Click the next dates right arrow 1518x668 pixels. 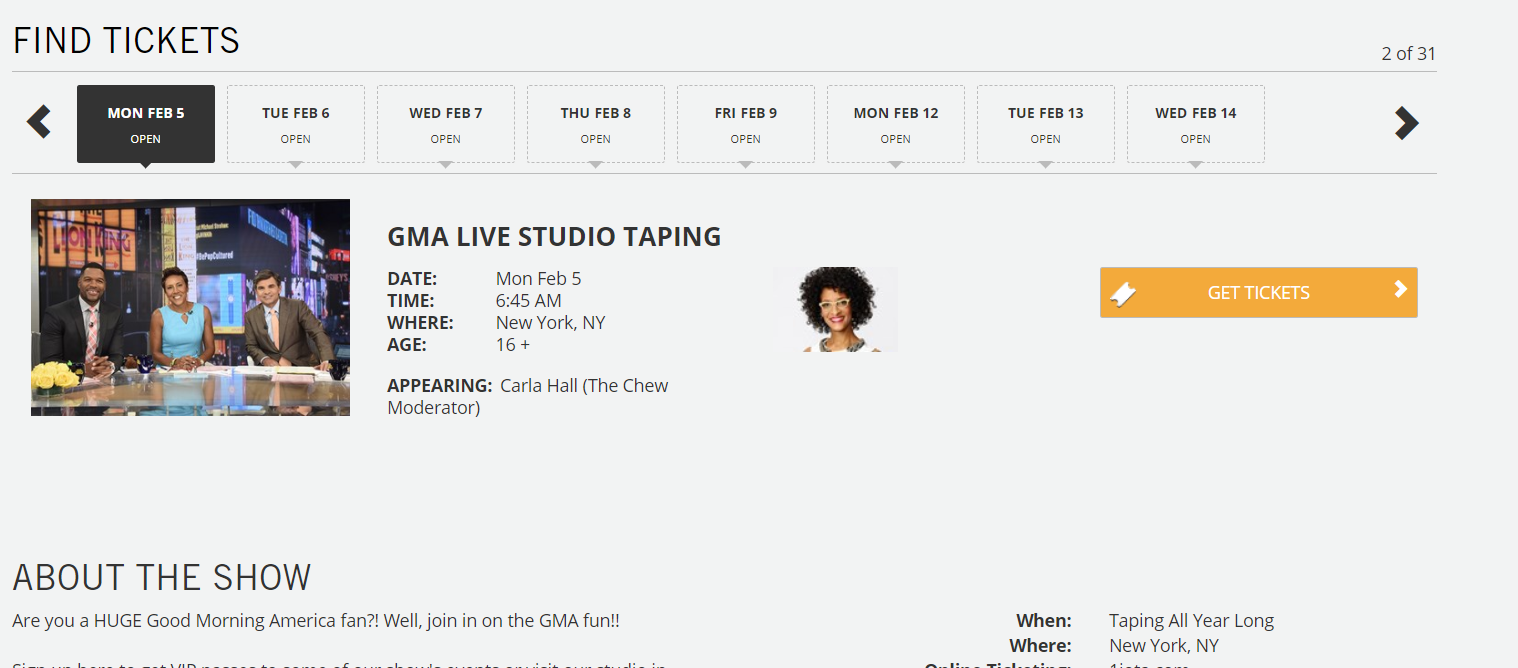(x=1406, y=122)
